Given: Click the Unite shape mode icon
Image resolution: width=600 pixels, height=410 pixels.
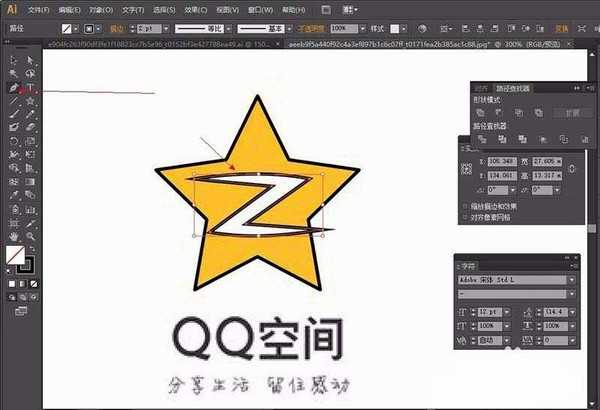Looking at the screenshot, I should click(x=481, y=113).
